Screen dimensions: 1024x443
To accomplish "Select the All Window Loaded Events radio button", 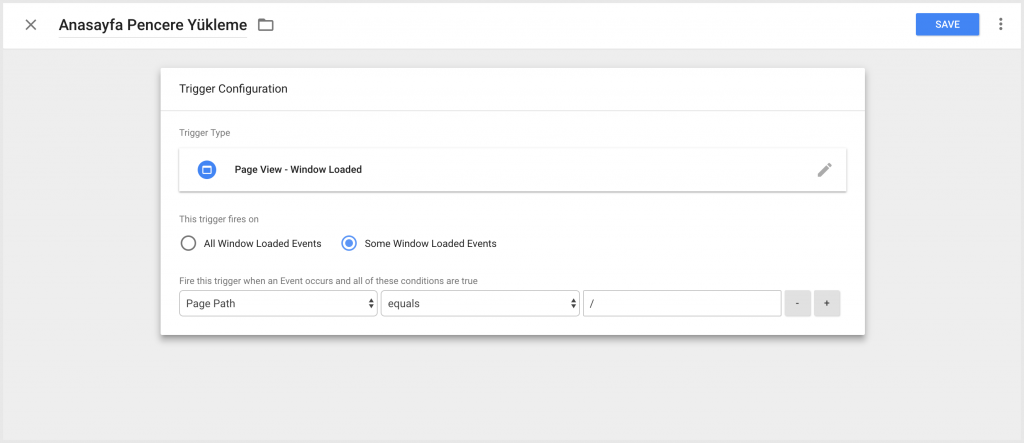I will pos(188,244).
